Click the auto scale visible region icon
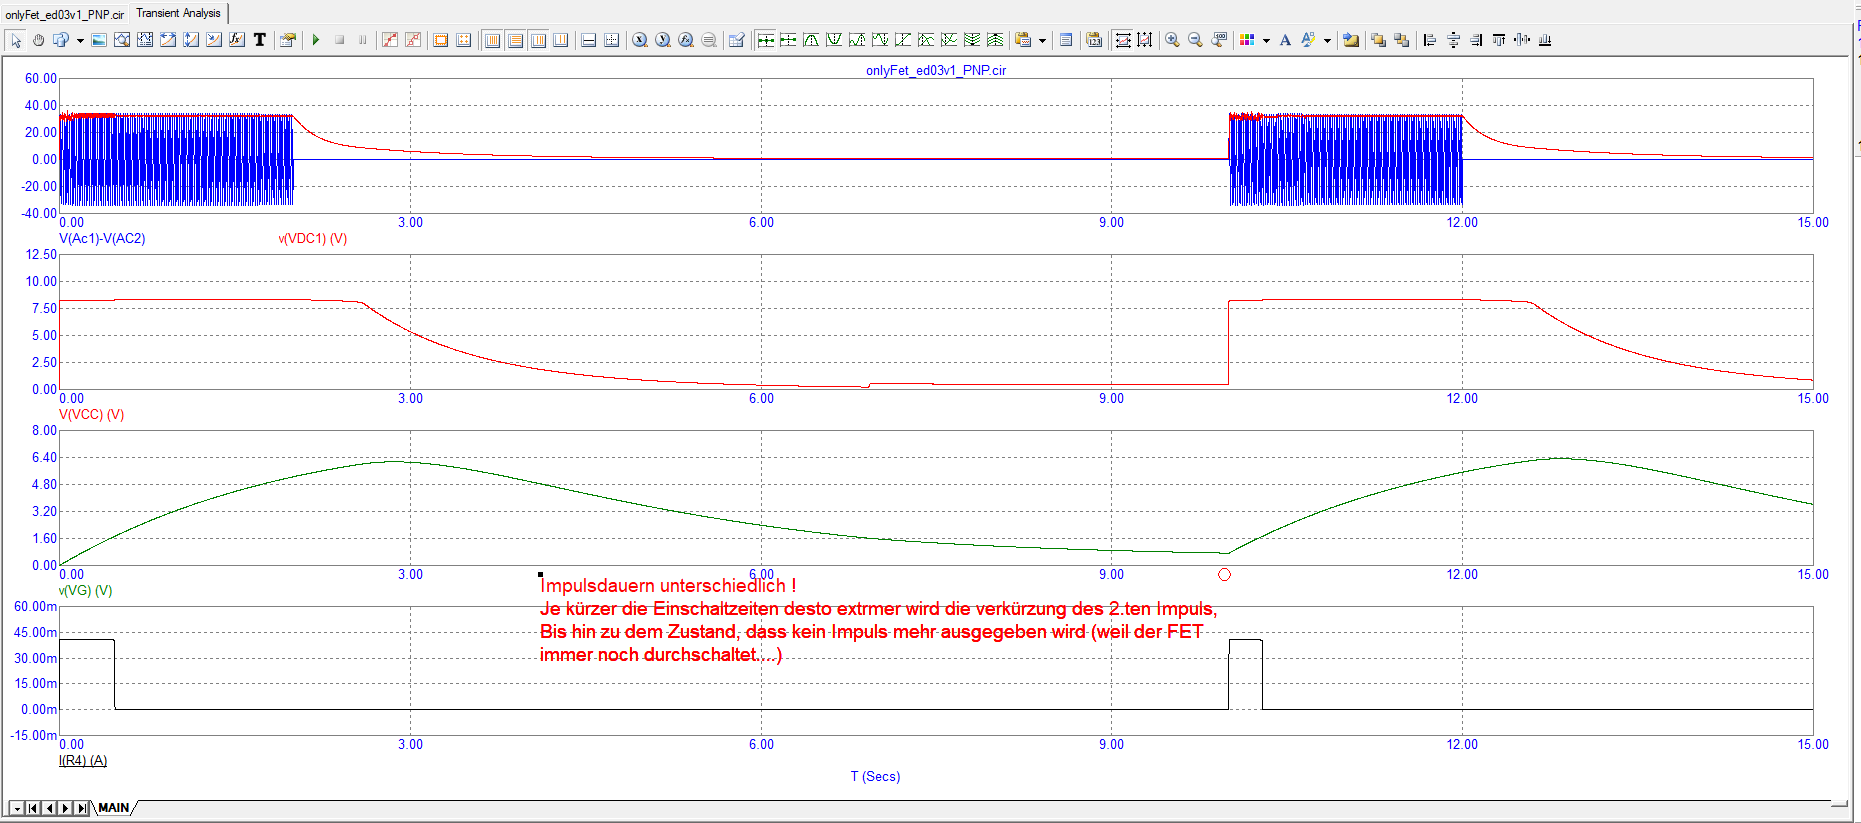The width and height of the screenshot is (1861, 823). tap(1145, 40)
